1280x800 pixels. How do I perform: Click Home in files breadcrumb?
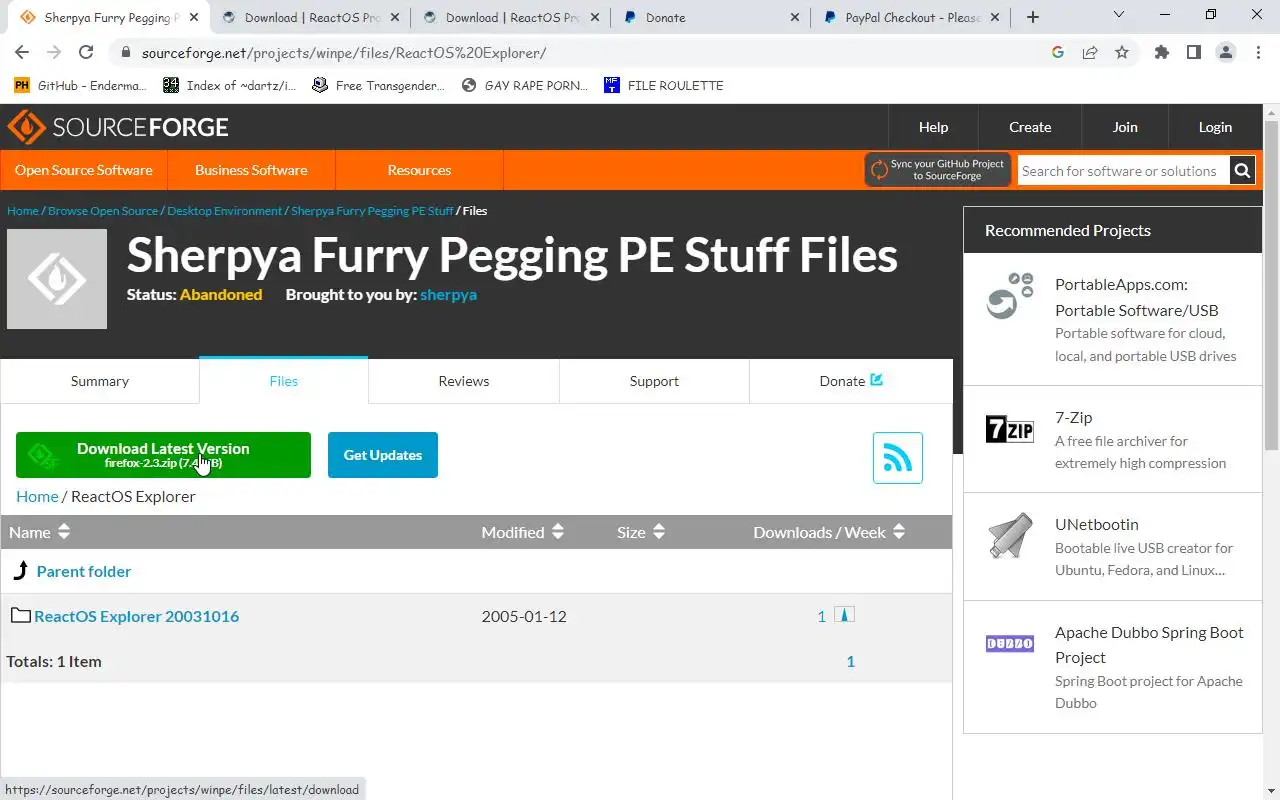point(37,496)
